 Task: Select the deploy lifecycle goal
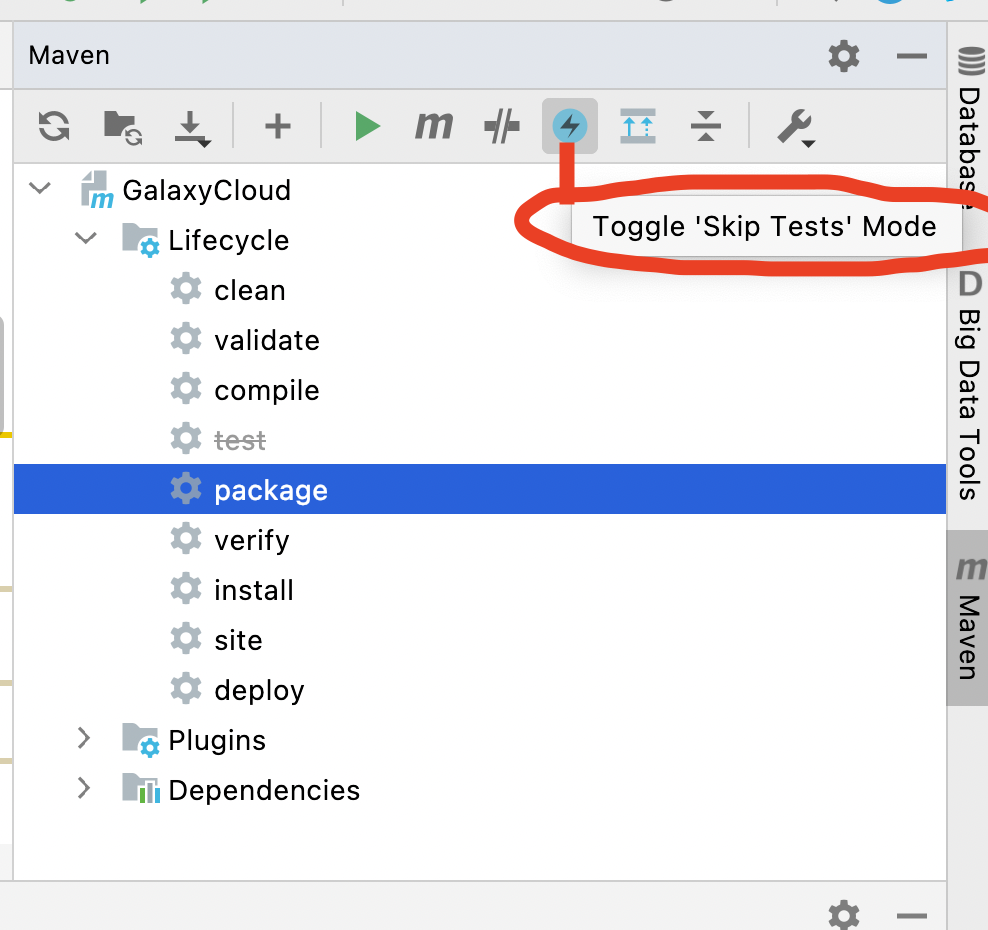tap(259, 691)
